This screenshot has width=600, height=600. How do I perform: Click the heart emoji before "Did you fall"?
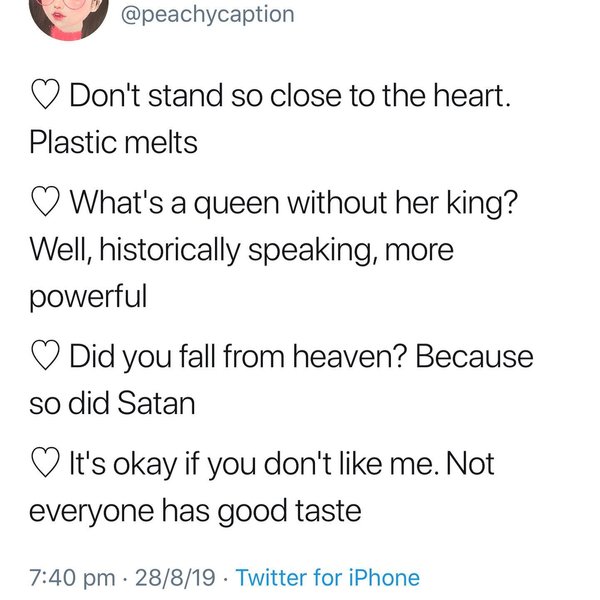click(45, 357)
